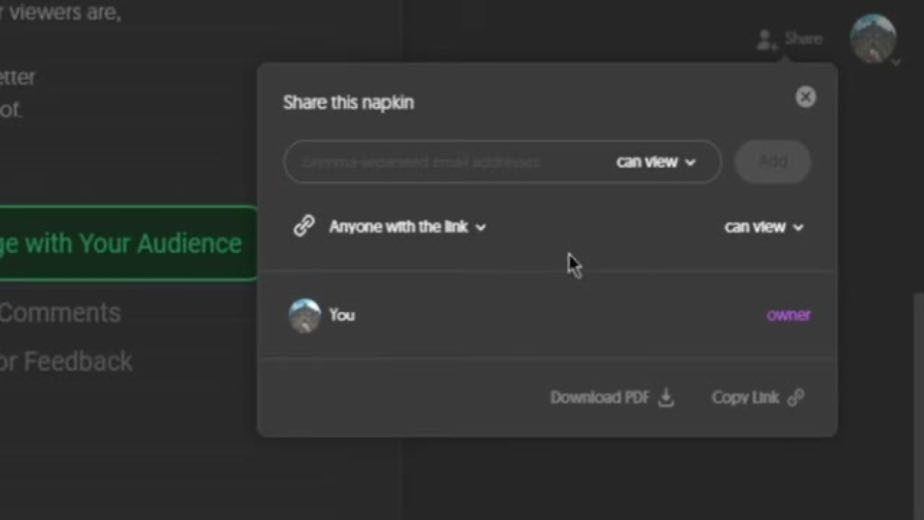The image size is (924, 520).
Task: Open the can view dropdown beside email field
Action: coord(656,162)
